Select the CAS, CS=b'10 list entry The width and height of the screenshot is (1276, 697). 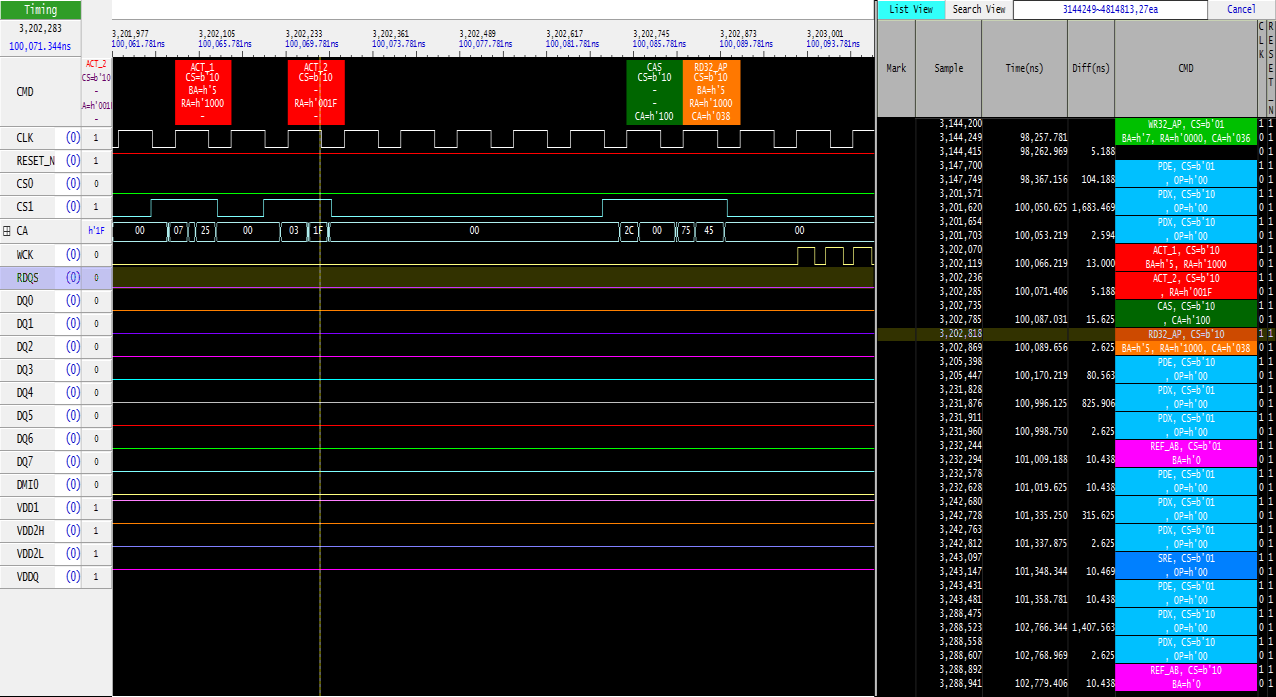[1185, 313]
